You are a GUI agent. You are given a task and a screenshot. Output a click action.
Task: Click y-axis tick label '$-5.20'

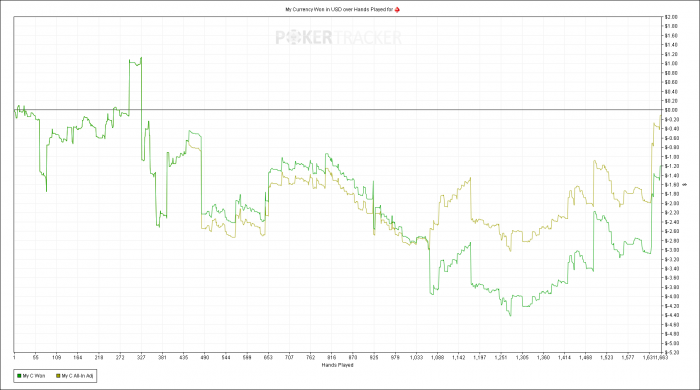tap(671, 353)
